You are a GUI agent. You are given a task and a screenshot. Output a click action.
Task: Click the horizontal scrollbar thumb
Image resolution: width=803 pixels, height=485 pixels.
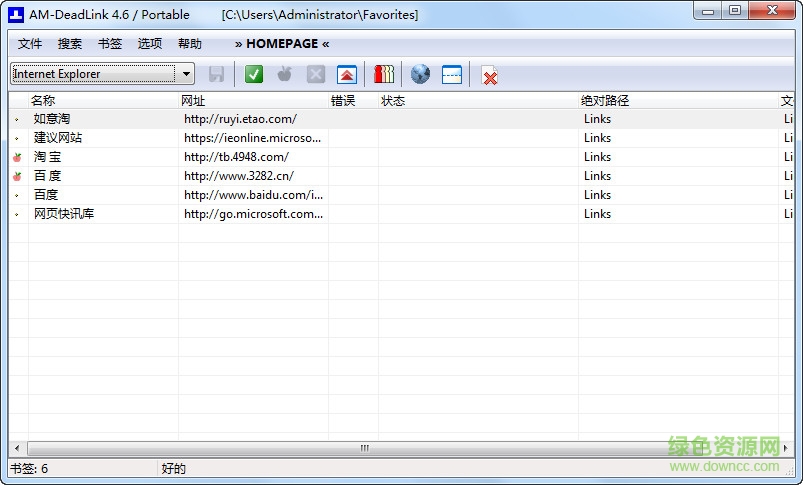click(x=365, y=448)
